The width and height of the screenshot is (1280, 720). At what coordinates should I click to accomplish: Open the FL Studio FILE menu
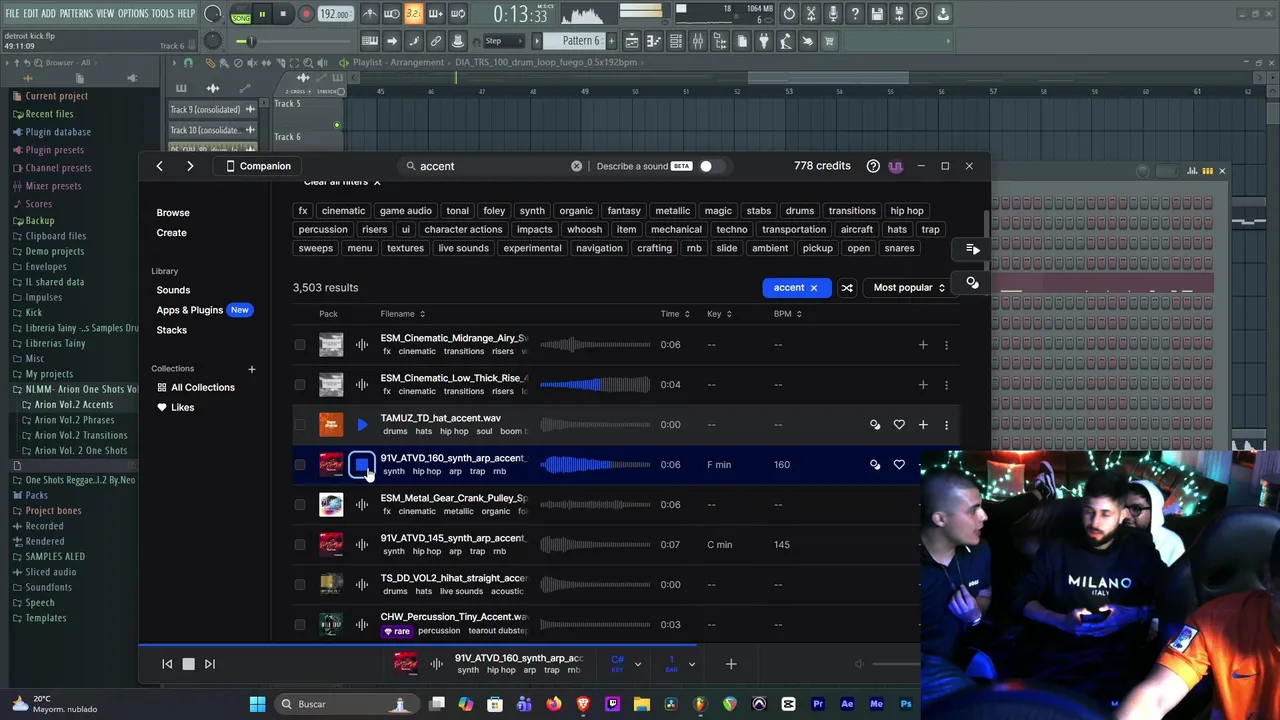point(12,14)
